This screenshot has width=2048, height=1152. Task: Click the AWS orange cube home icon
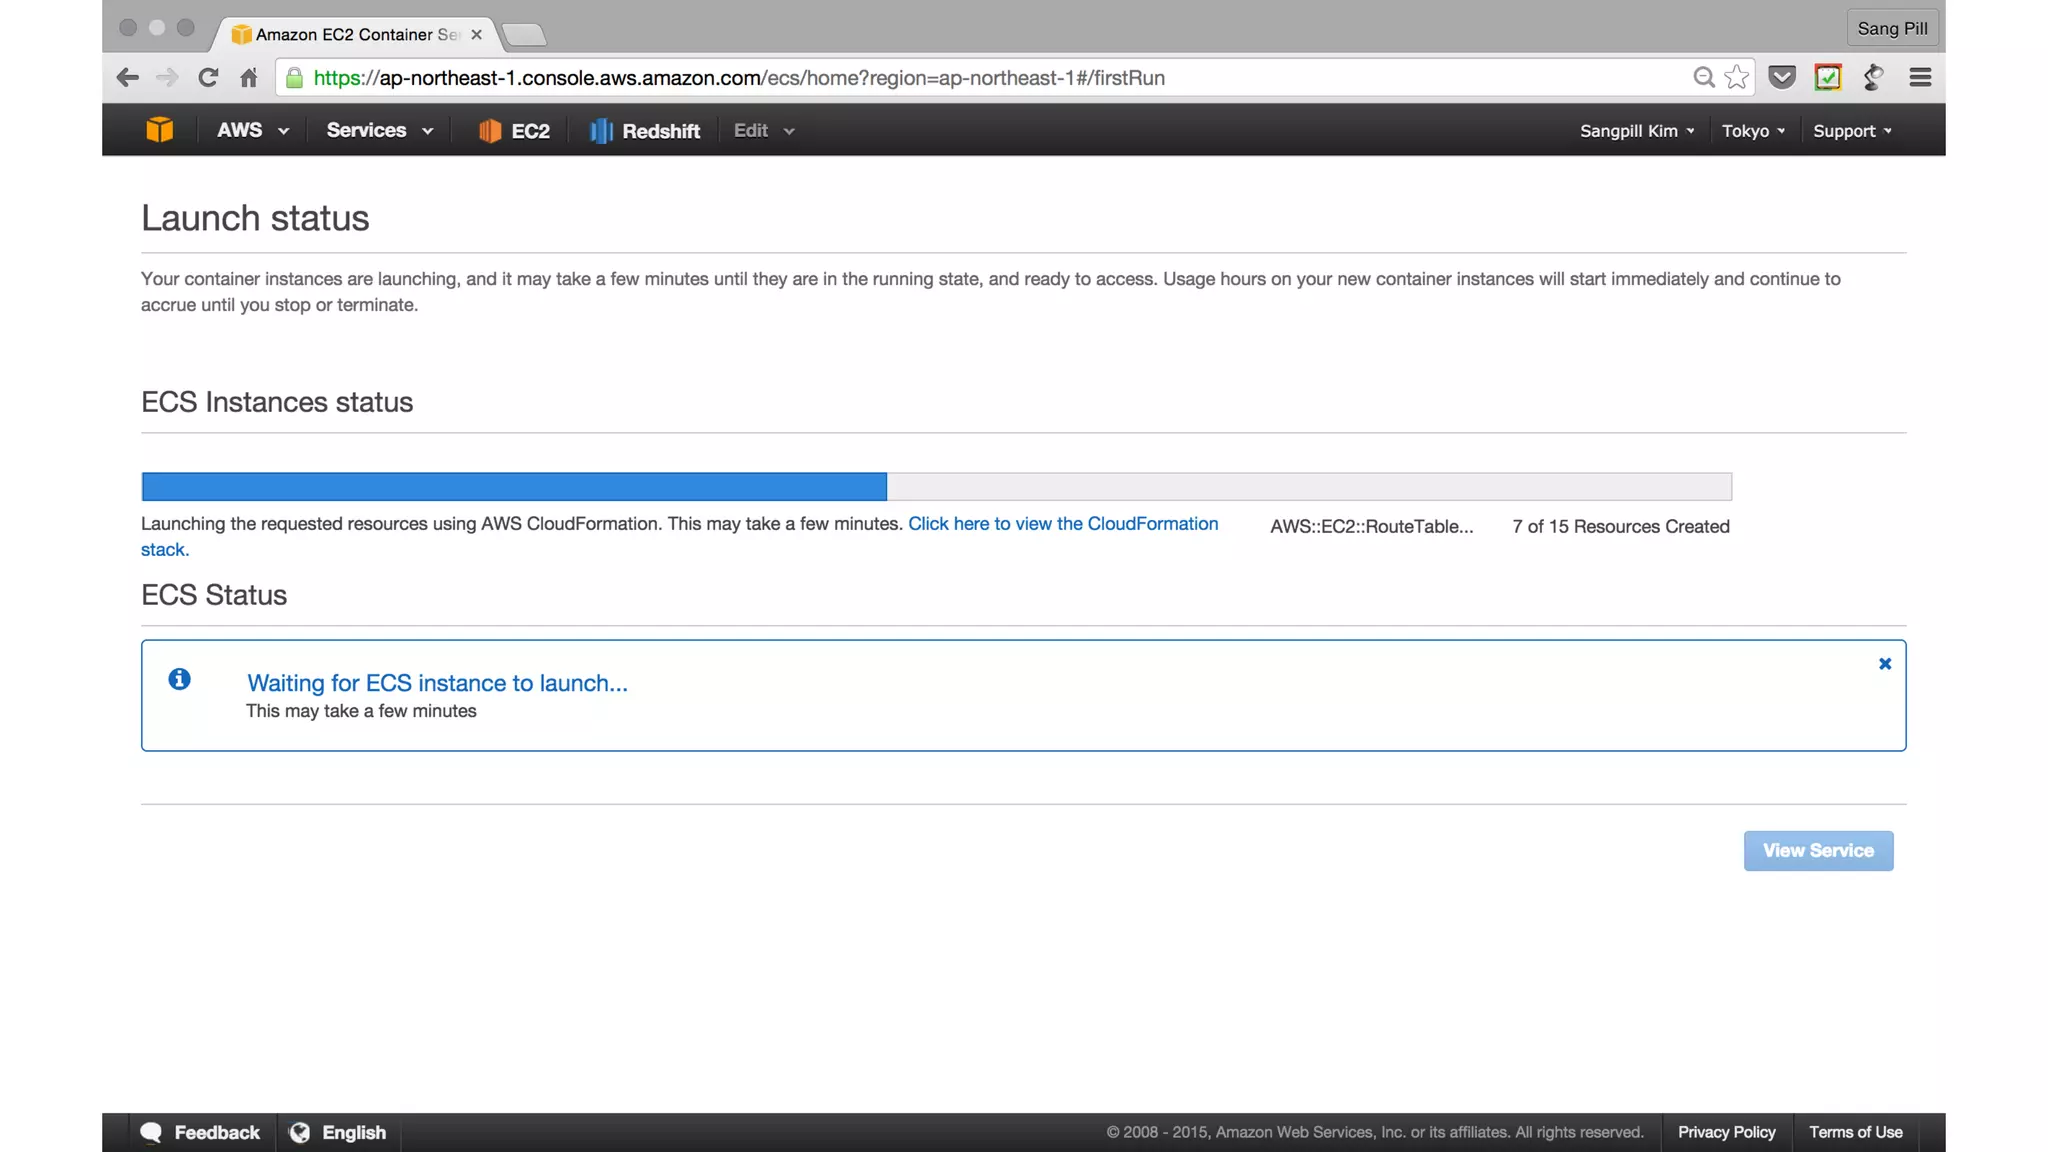(x=159, y=130)
